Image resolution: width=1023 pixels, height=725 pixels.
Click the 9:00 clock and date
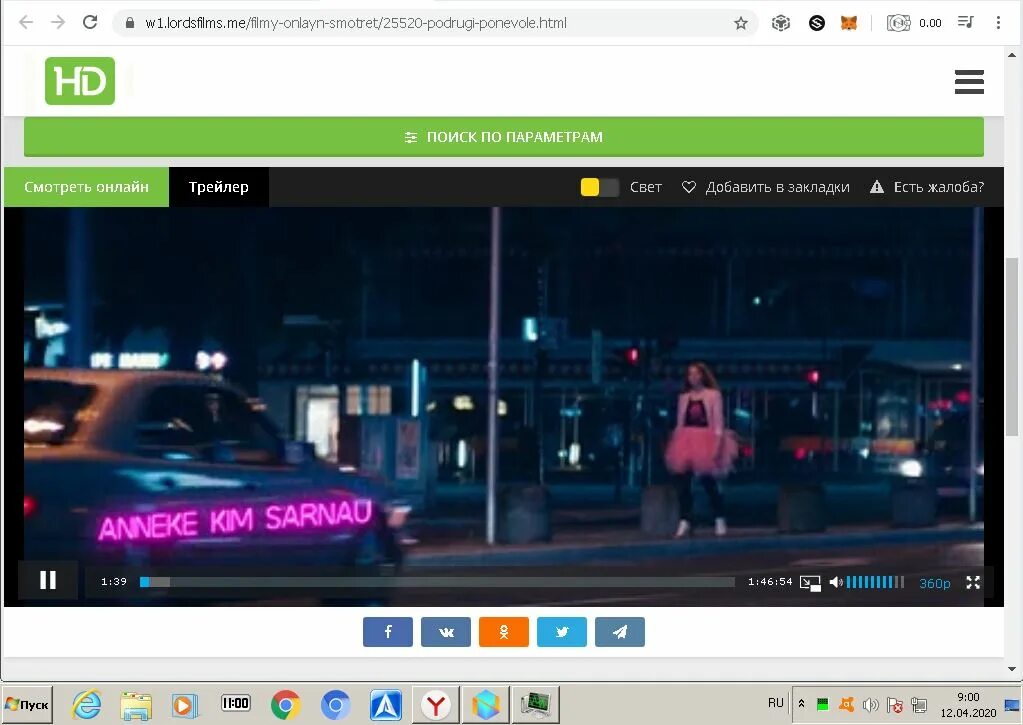968,705
